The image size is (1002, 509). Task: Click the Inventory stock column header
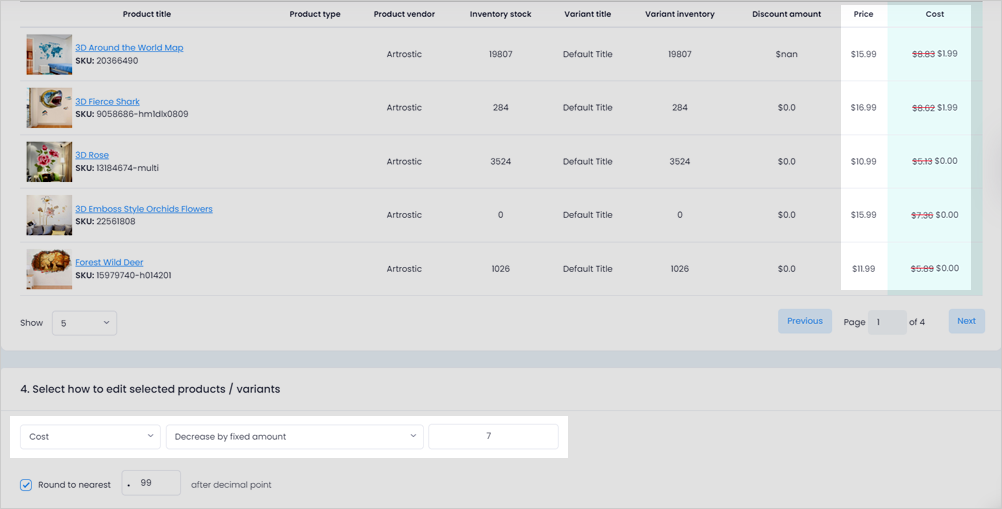pos(500,14)
